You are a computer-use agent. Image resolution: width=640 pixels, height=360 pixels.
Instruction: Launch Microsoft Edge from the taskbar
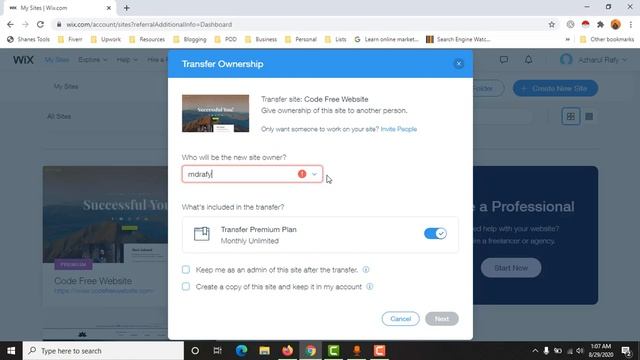(x=241, y=351)
